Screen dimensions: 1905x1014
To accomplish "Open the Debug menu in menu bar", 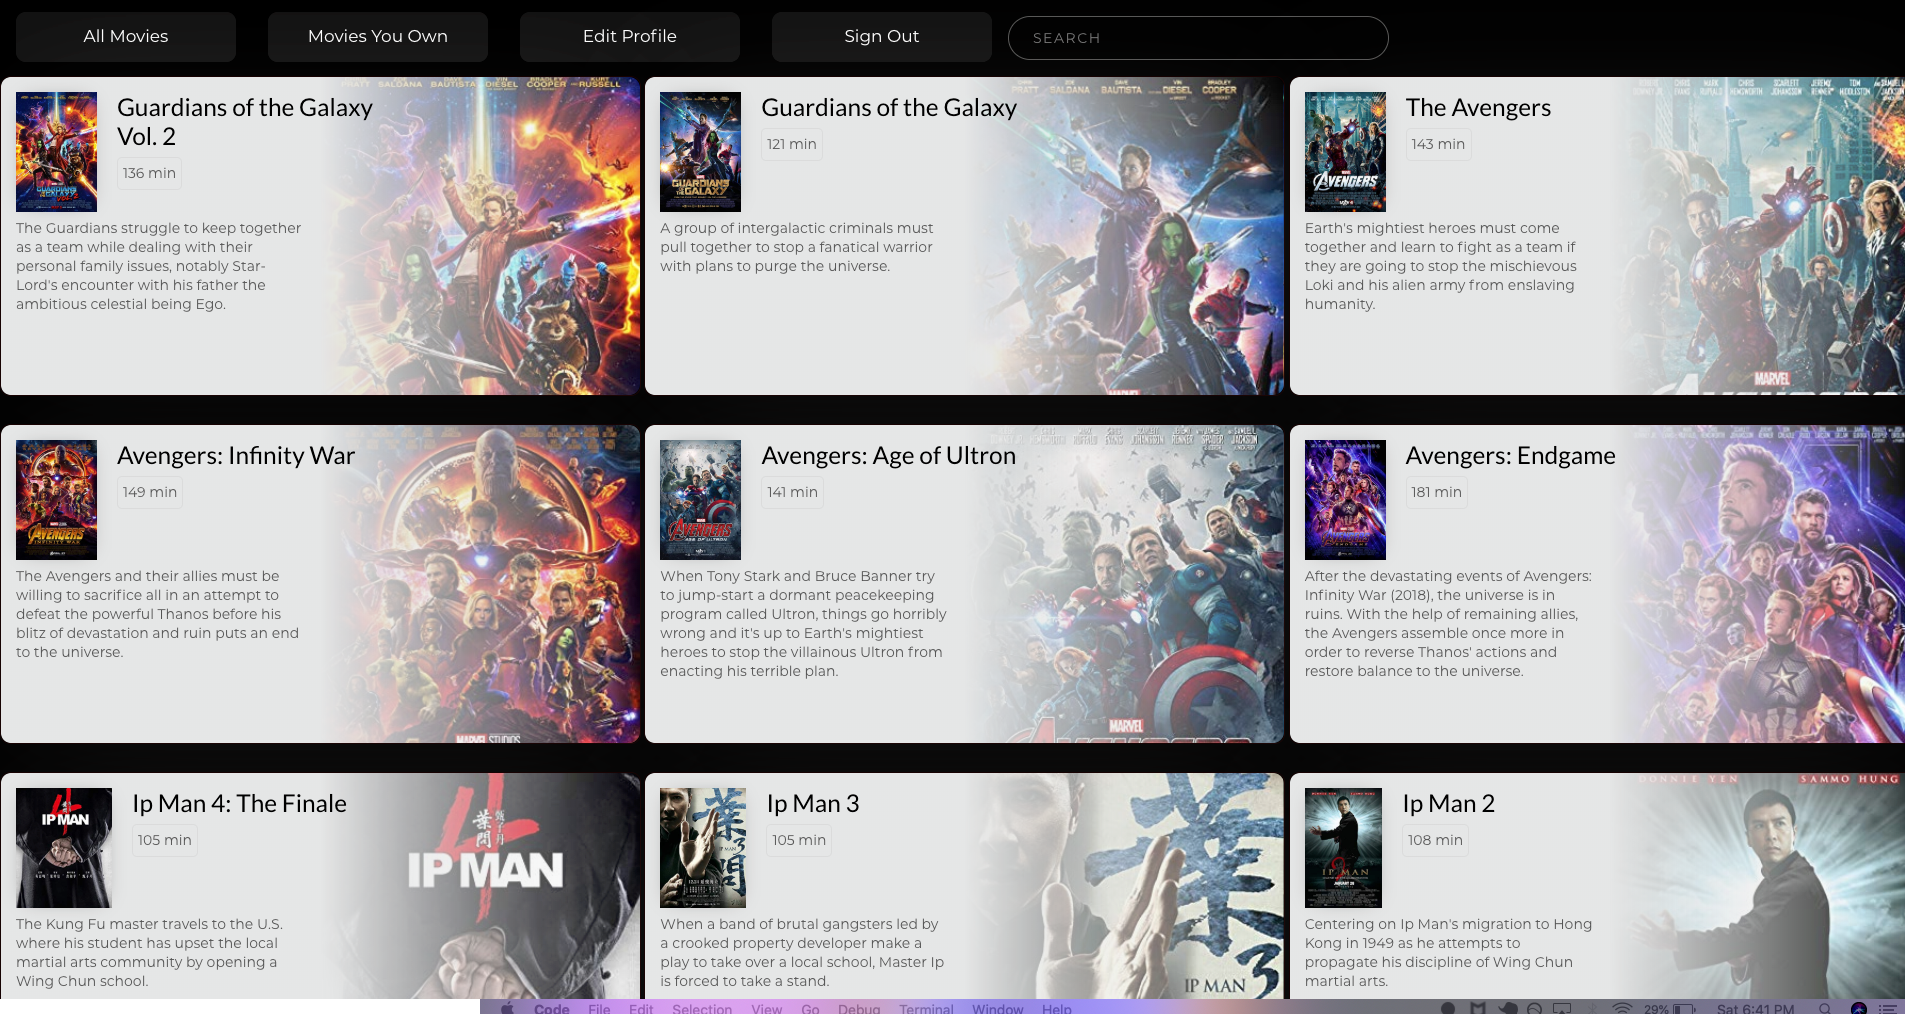I will pyautogui.click(x=859, y=1008).
